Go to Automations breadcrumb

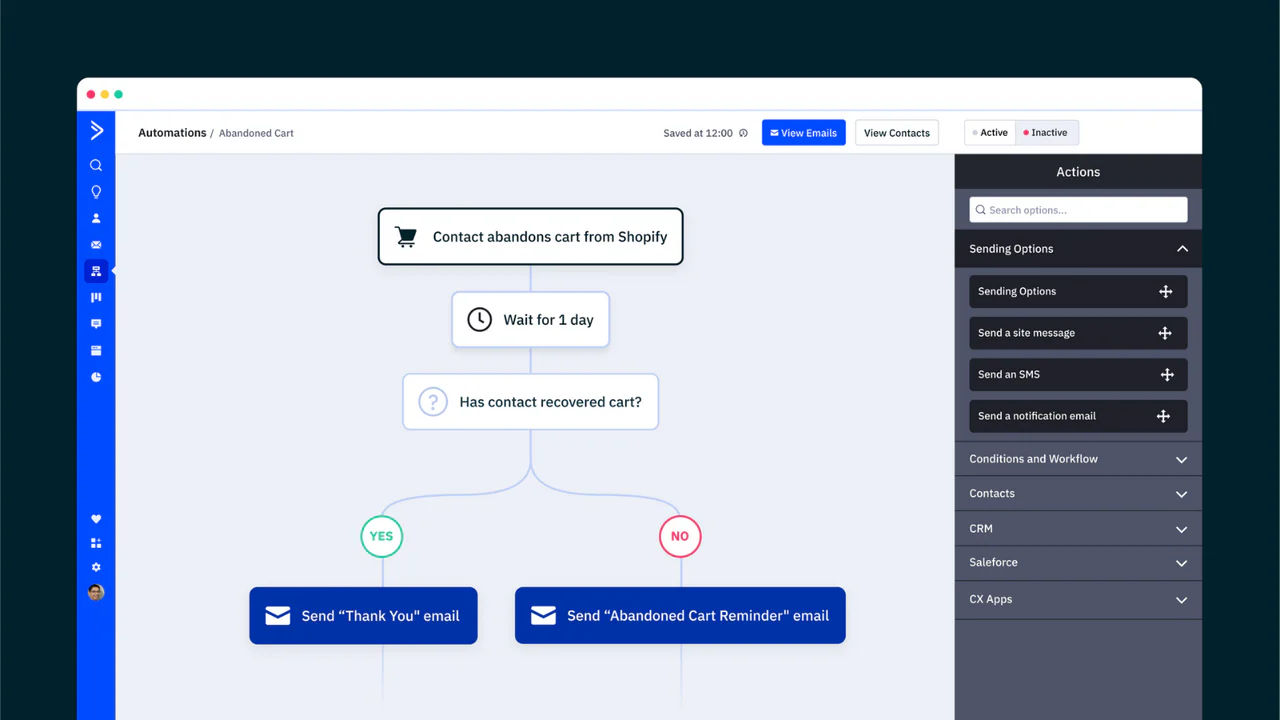pyautogui.click(x=172, y=133)
